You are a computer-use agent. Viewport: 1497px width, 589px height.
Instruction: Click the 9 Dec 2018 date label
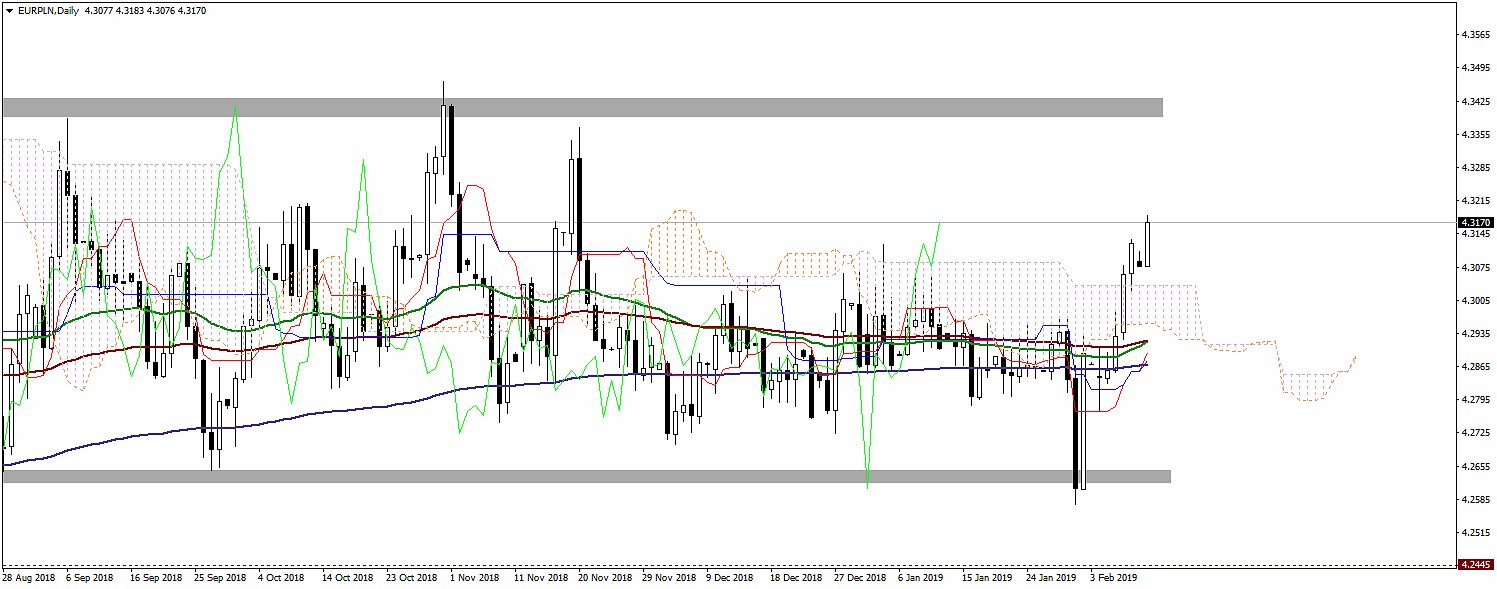730,578
